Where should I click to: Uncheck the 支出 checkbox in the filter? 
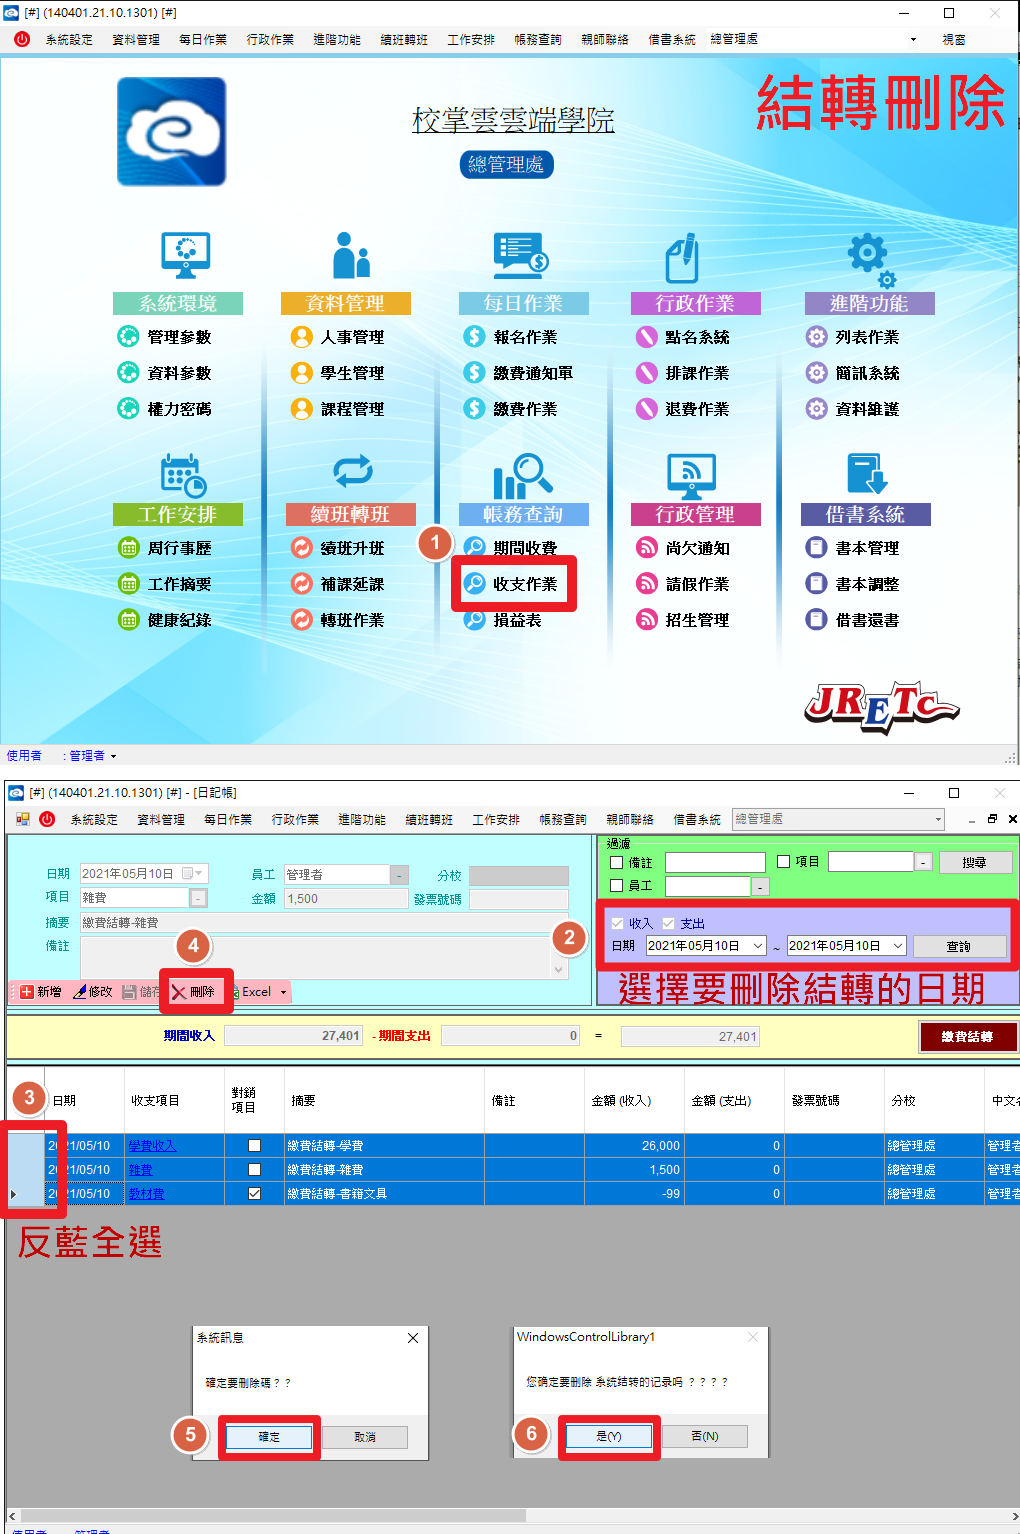coord(669,923)
